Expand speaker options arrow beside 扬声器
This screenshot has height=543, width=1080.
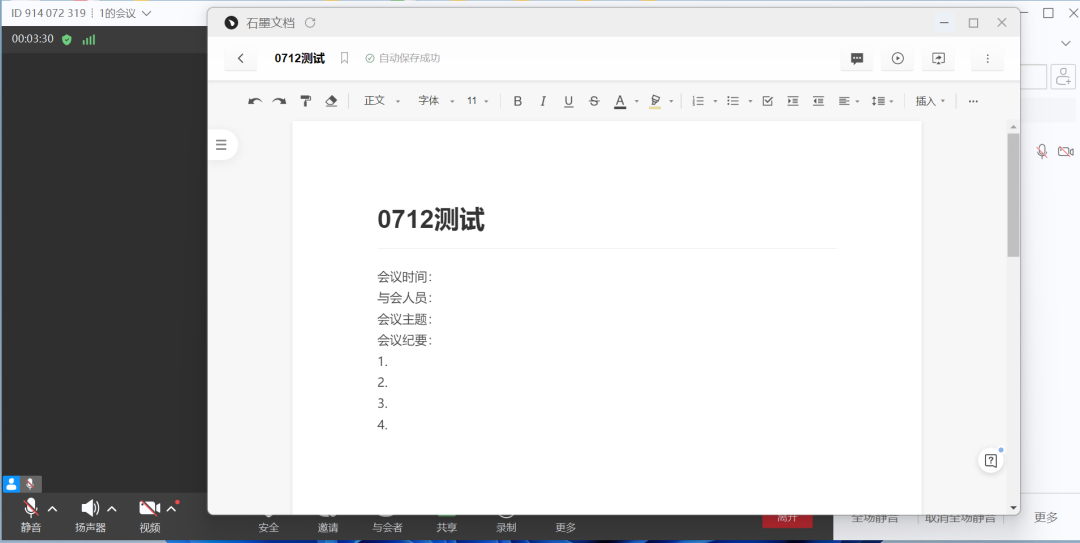112,509
